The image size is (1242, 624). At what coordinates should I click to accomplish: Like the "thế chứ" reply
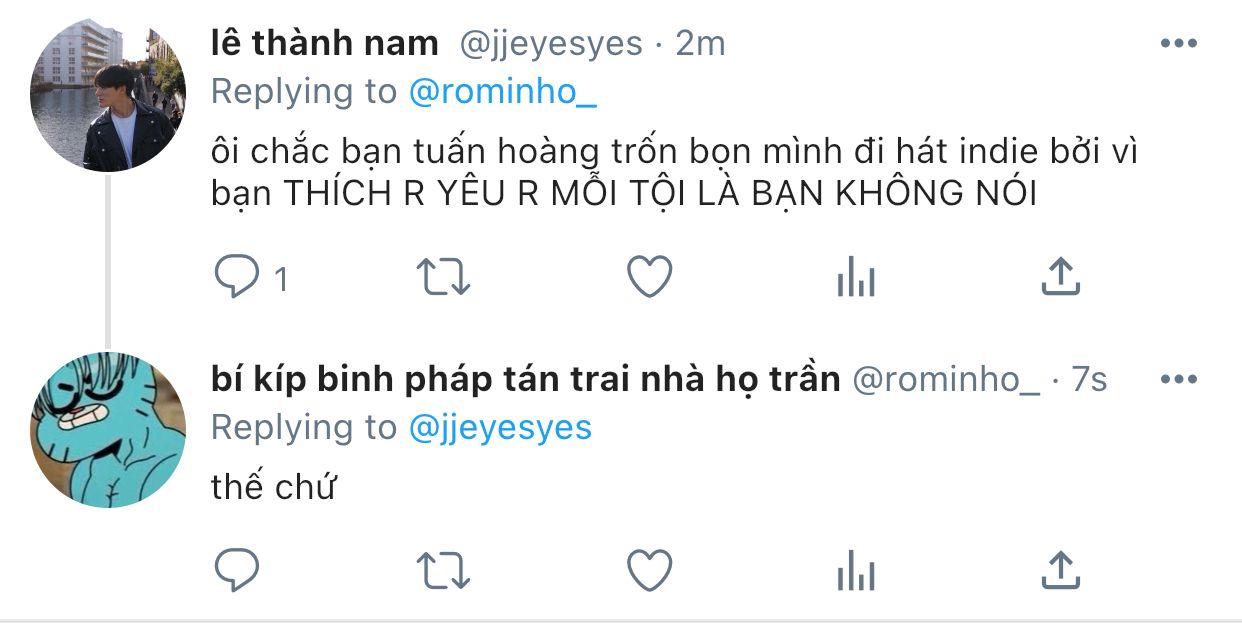point(650,571)
